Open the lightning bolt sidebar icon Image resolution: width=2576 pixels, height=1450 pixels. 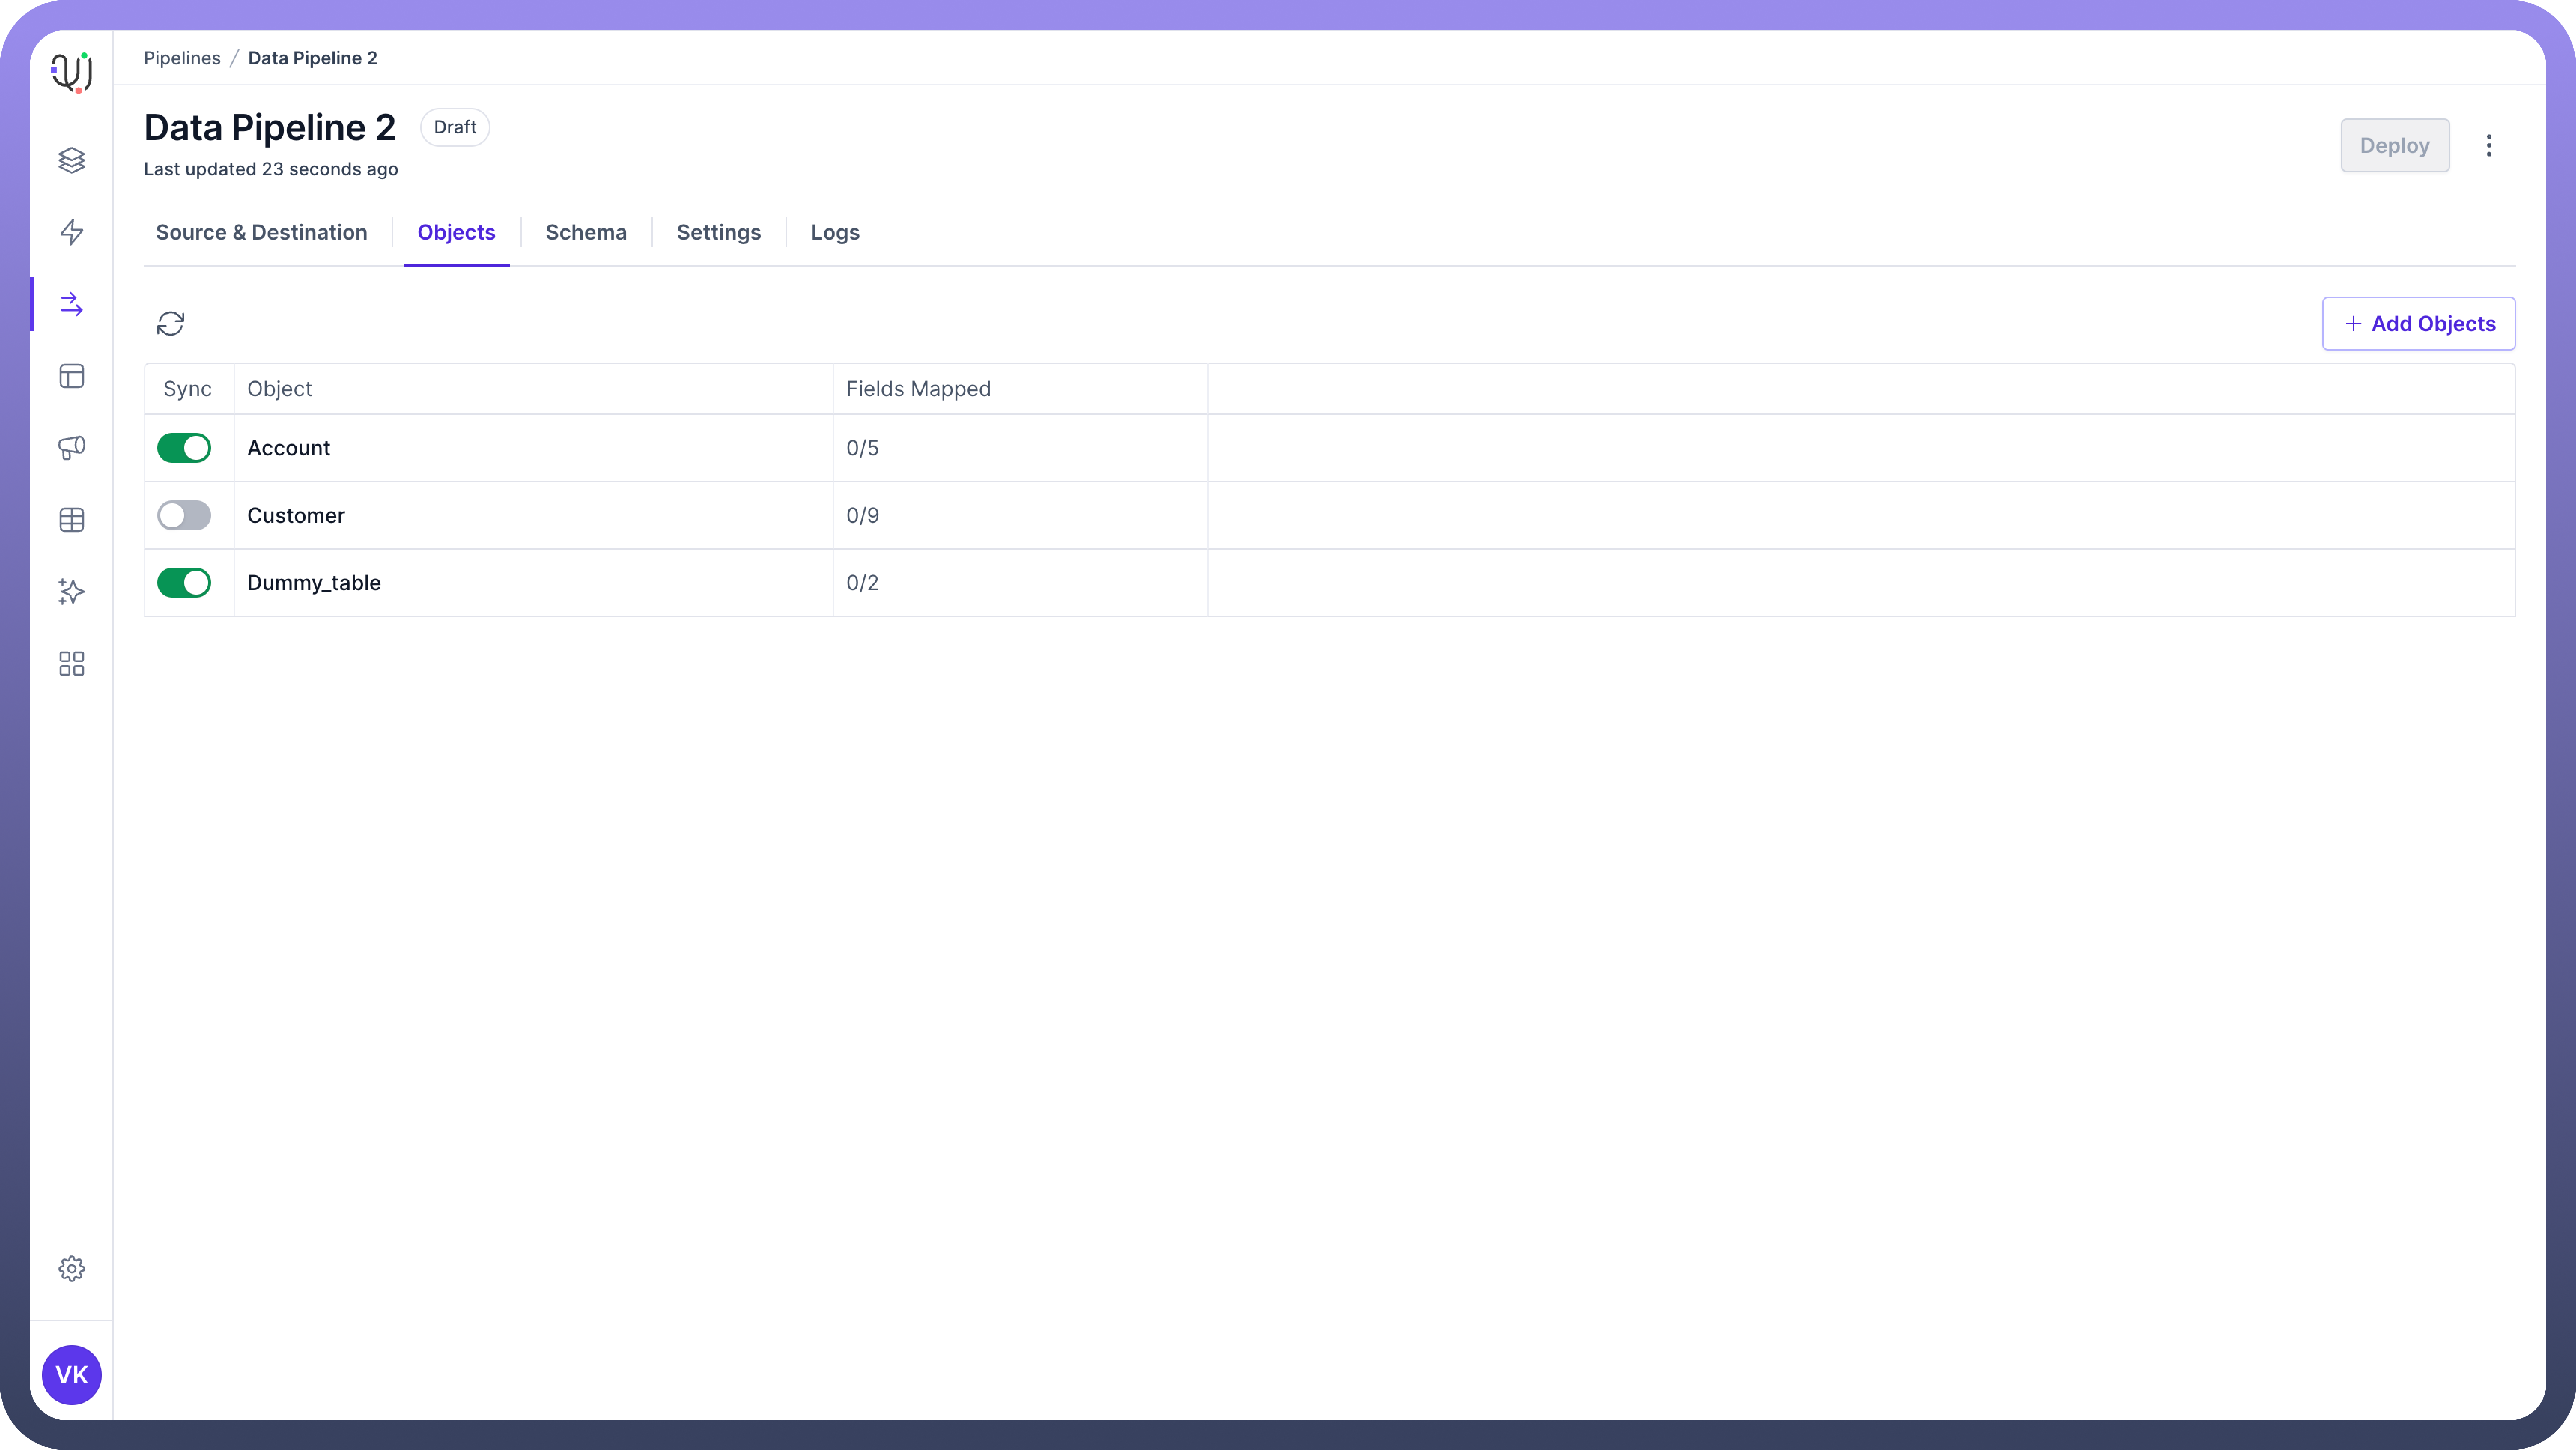(71, 232)
